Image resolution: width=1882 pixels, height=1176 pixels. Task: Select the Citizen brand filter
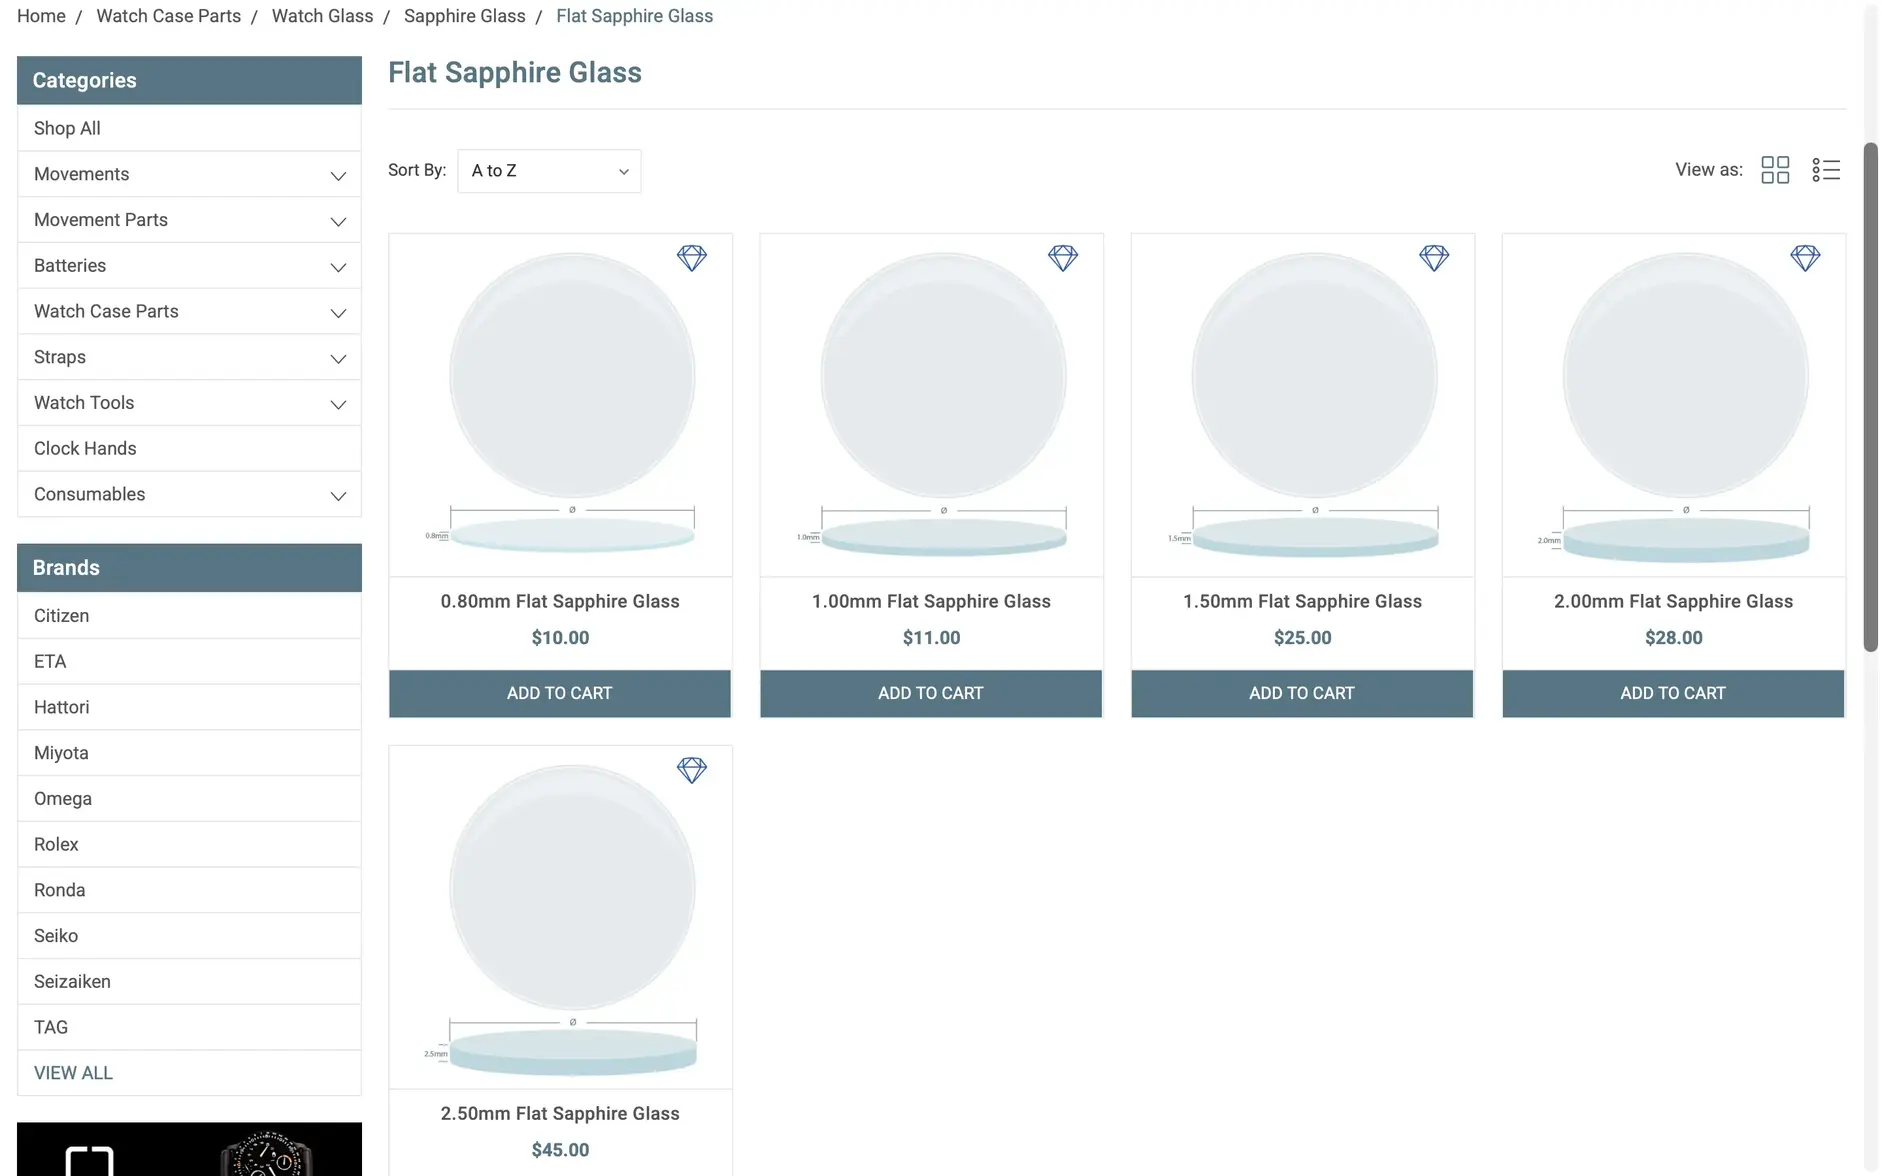(61, 615)
